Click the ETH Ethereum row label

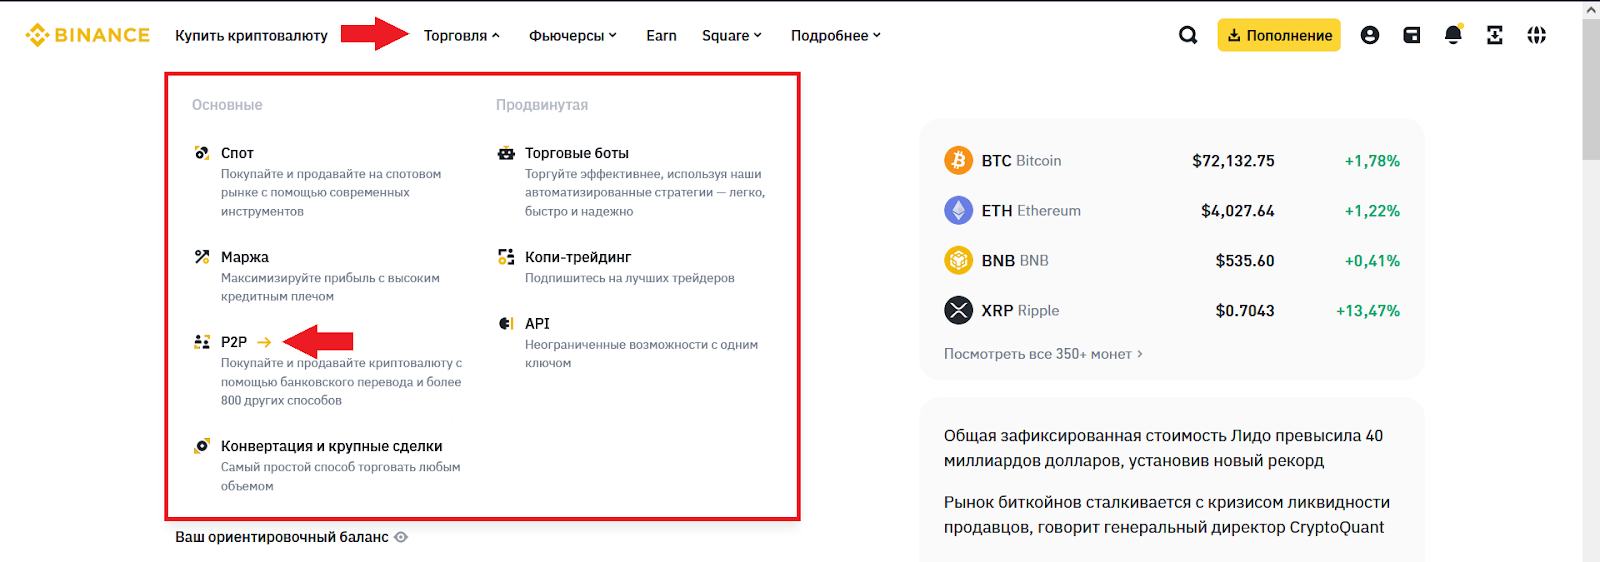1031,210
